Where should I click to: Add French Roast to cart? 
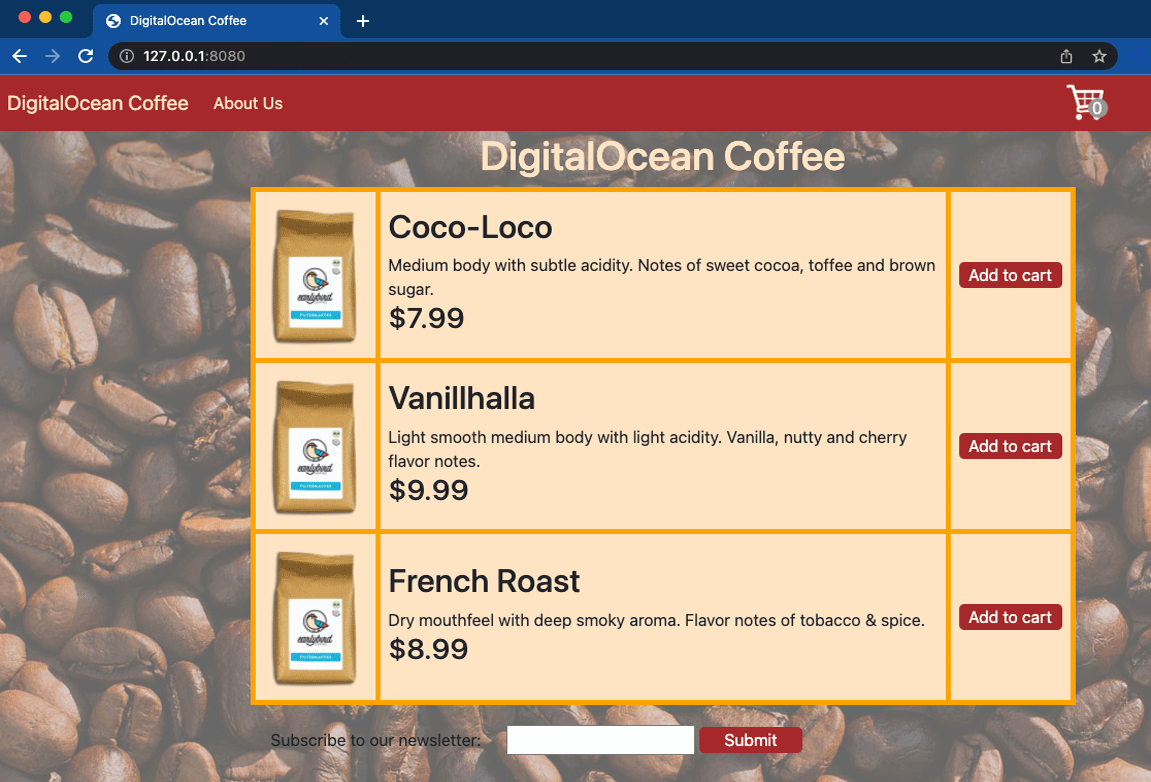coord(1010,618)
